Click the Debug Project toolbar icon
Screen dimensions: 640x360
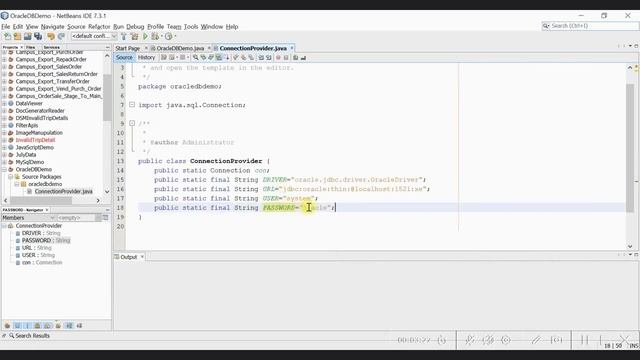tap(155, 37)
